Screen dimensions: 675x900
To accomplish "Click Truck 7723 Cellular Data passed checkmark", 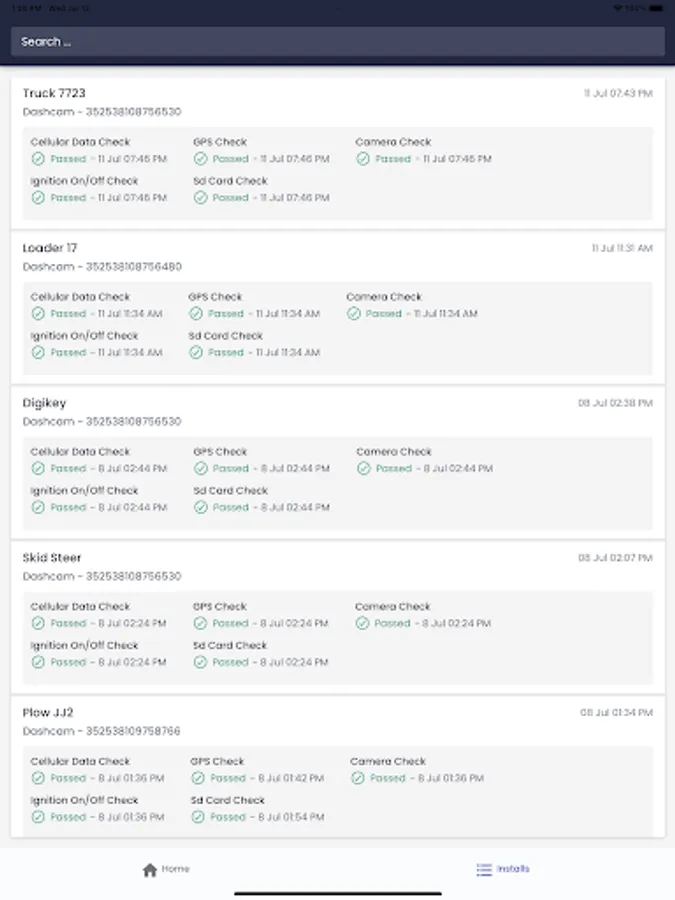I will pos(38,159).
